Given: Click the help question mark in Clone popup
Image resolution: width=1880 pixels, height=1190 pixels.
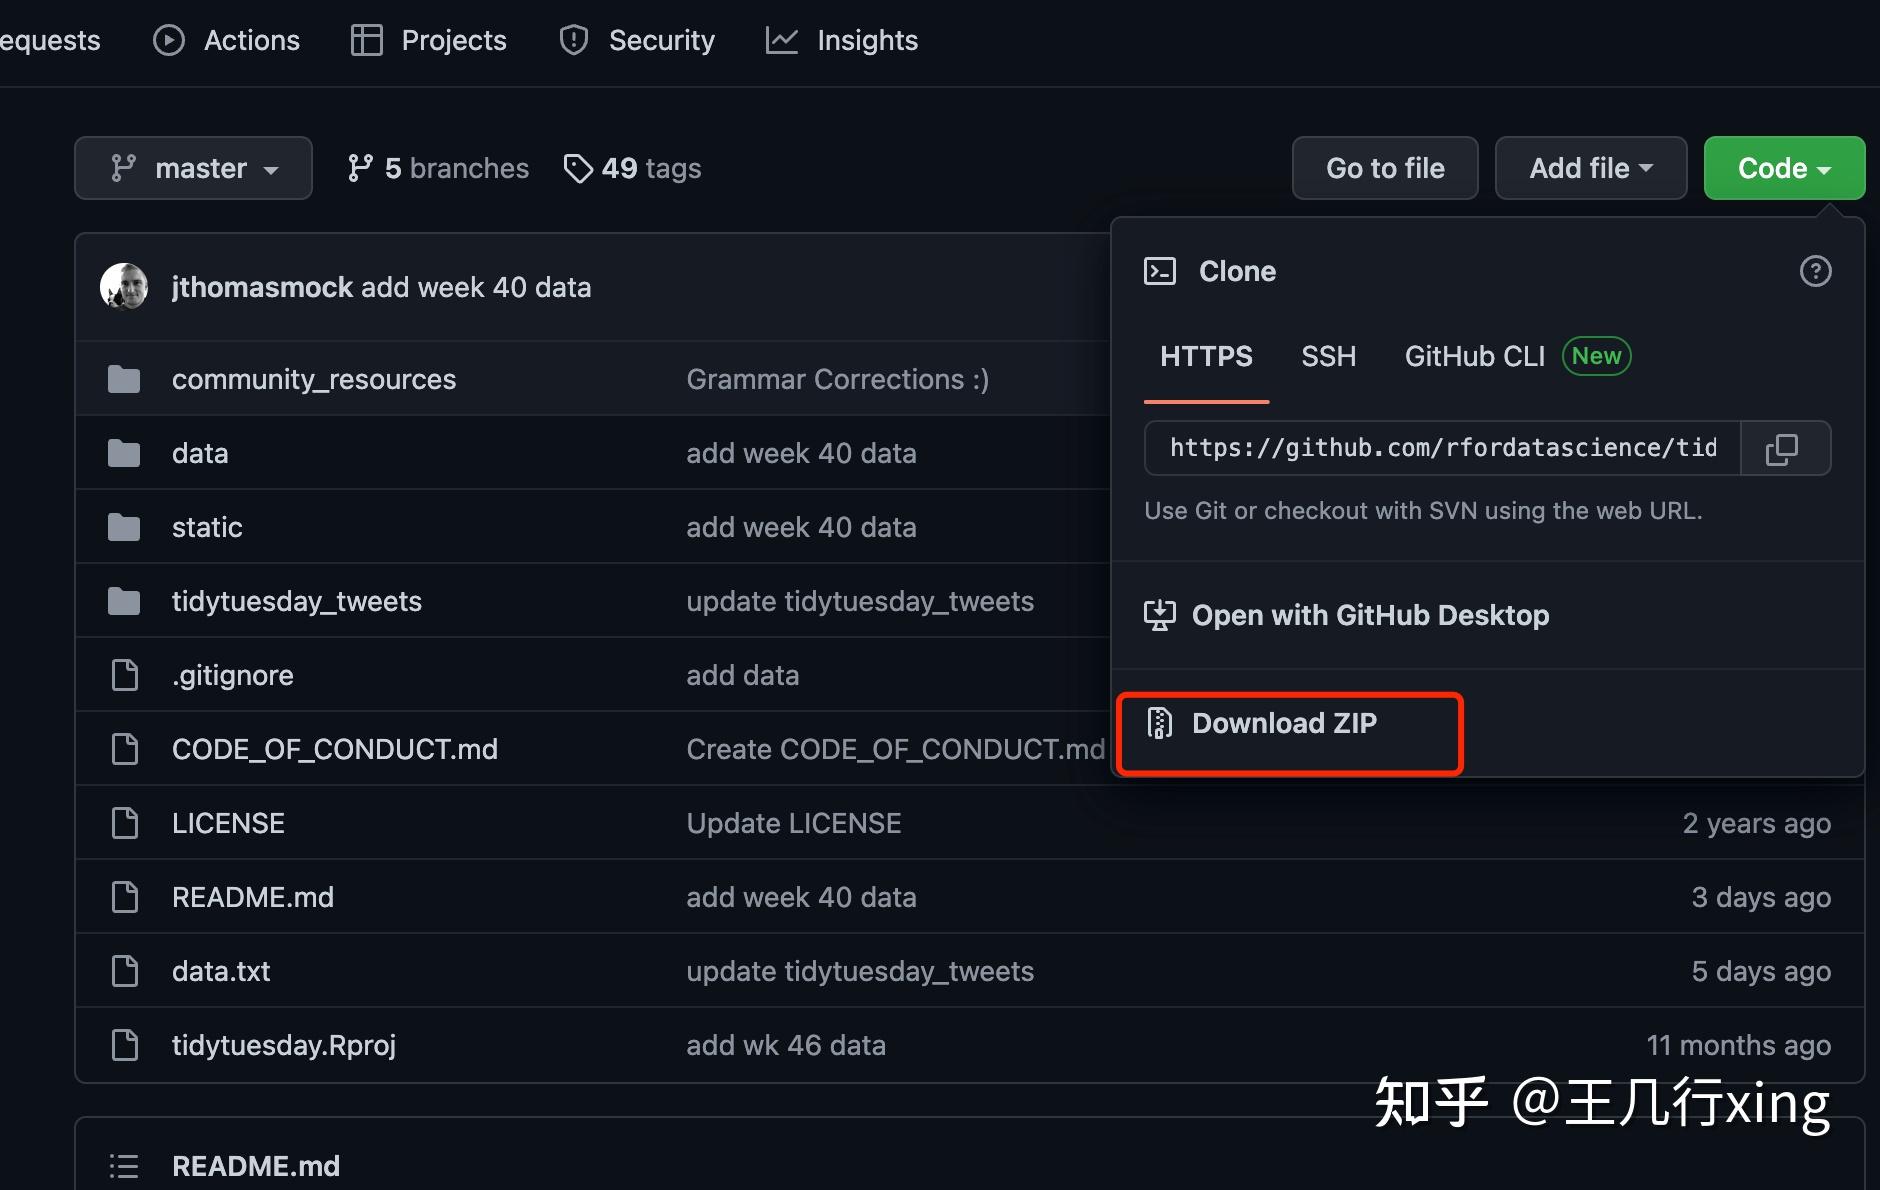Looking at the screenshot, I should [1815, 271].
